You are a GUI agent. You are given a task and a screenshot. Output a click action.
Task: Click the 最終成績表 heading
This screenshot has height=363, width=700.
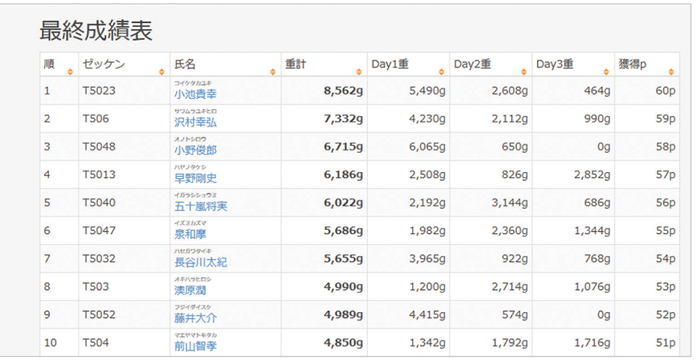96,31
